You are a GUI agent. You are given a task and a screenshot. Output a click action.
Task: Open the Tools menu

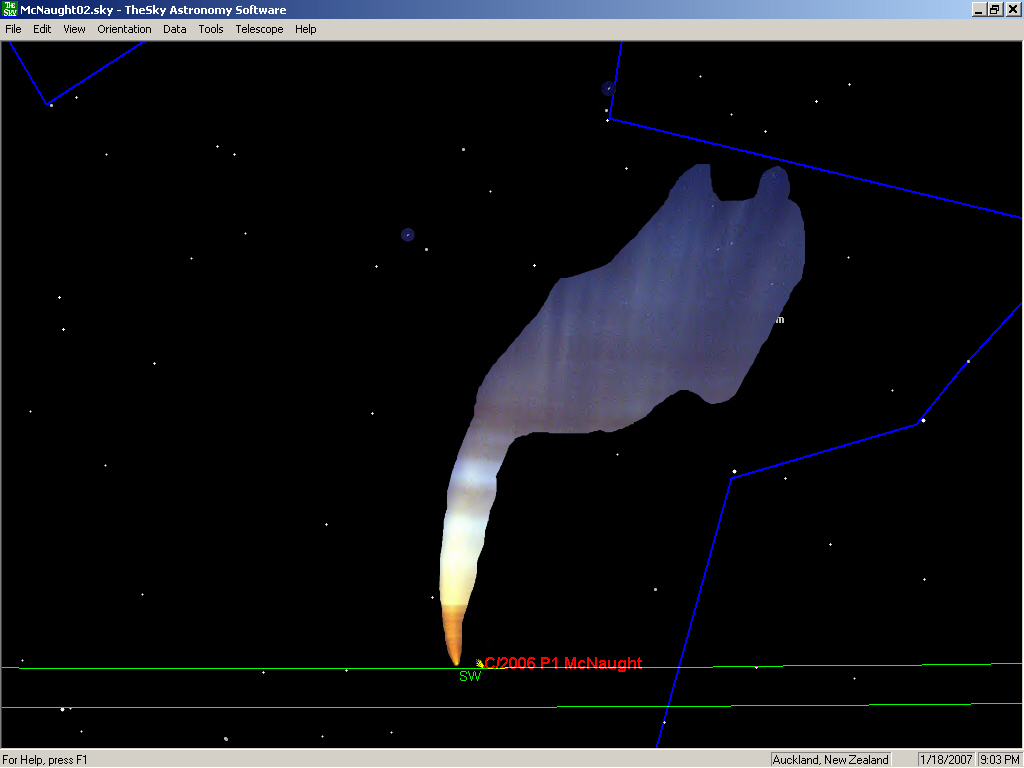211,29
